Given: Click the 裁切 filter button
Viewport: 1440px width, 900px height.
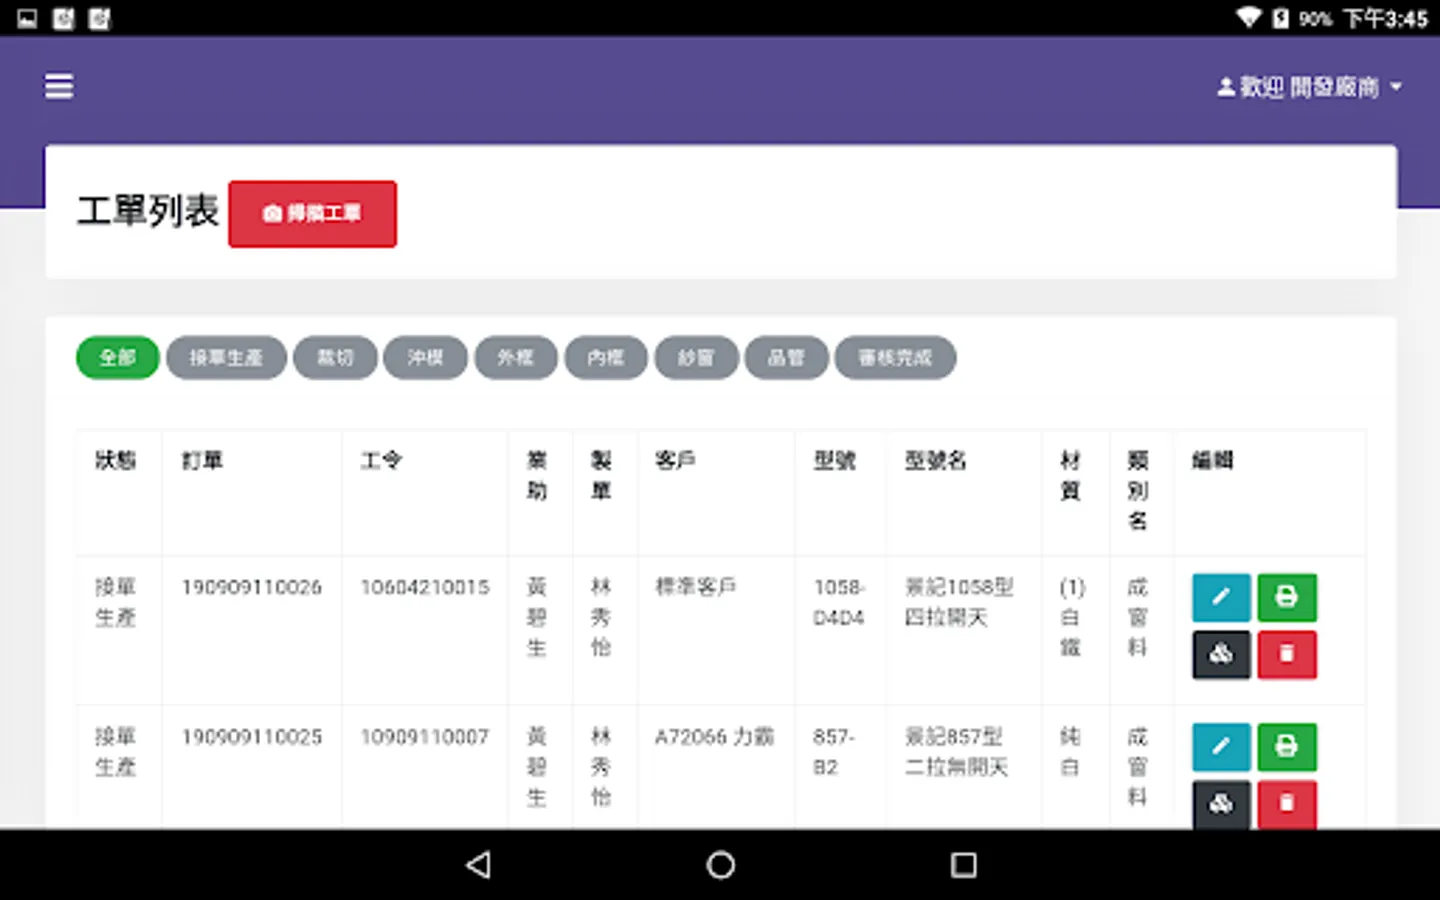Looking at the screenshot, I should [335, 357].
